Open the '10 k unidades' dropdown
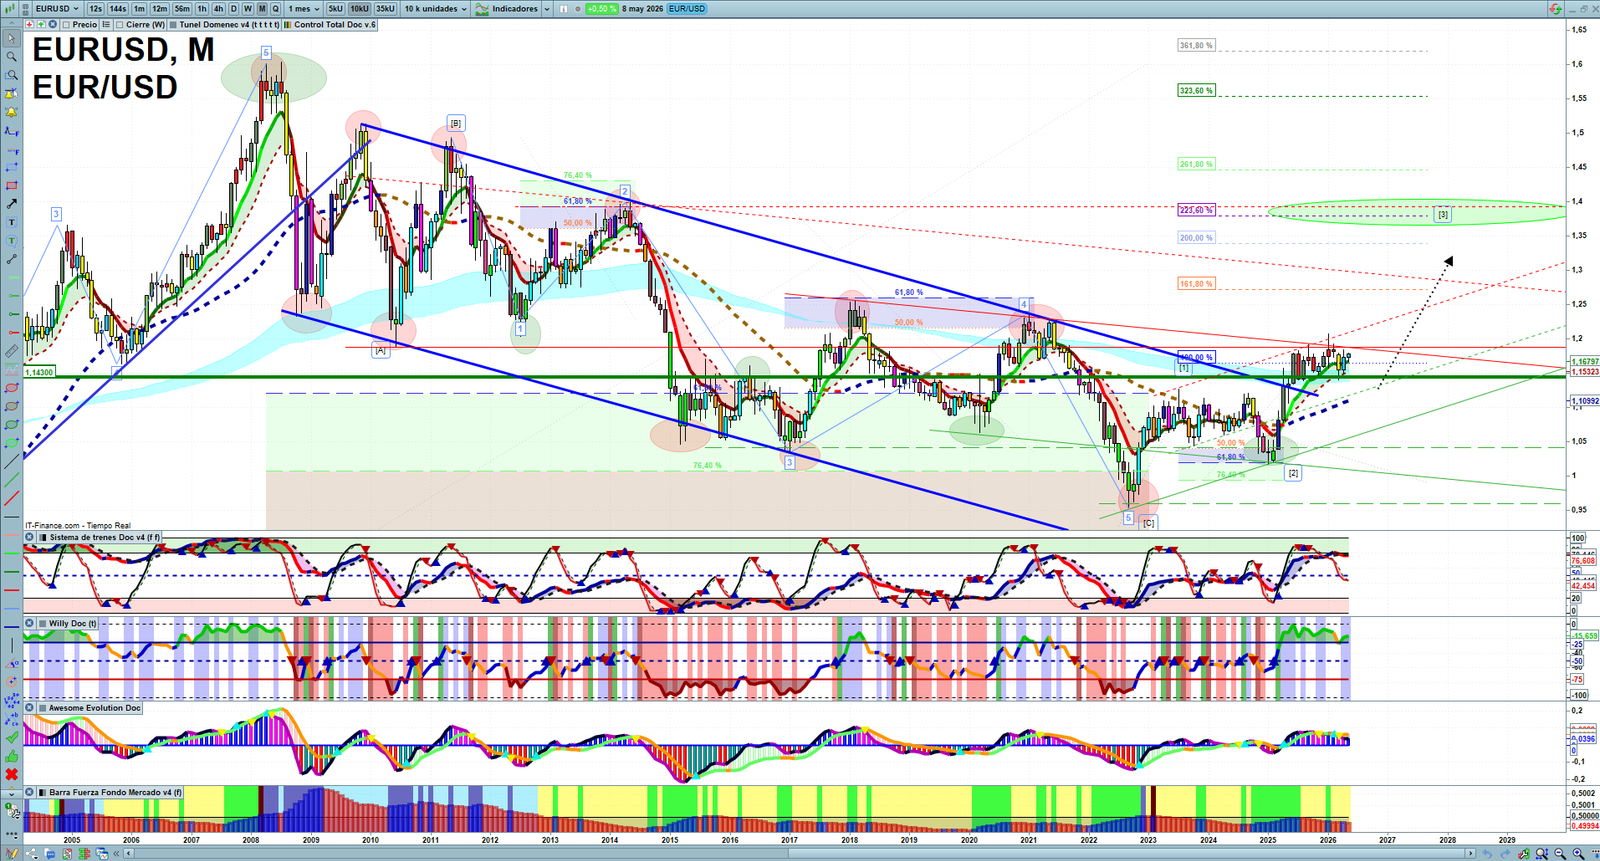Image resolution: width=1600 pixels, height=861 pixels. click(435, 9)
